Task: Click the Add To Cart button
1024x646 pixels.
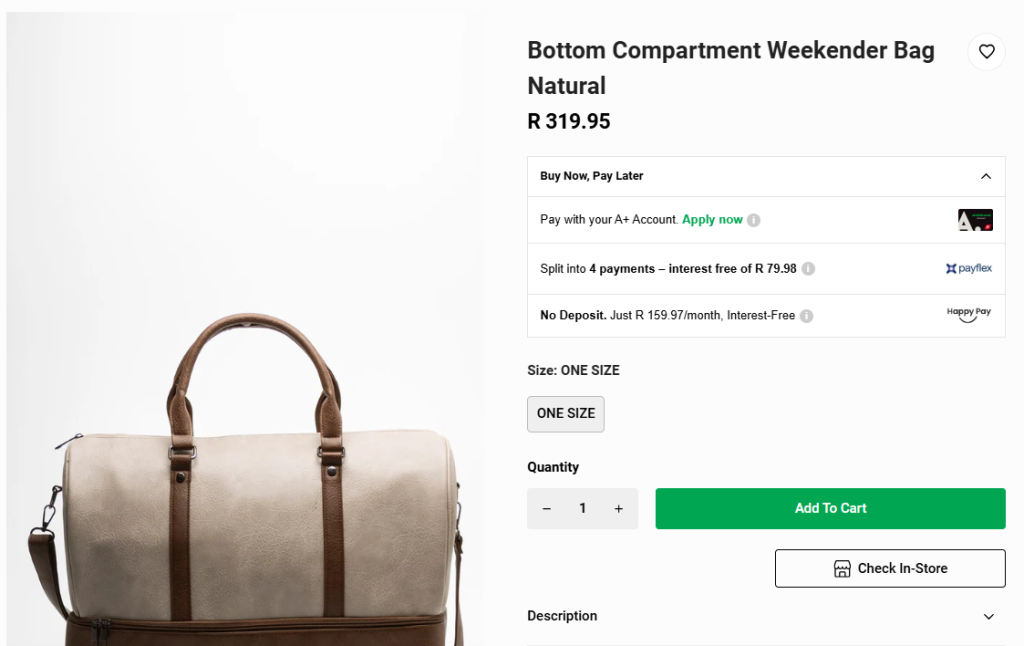Action: [830, 508]
